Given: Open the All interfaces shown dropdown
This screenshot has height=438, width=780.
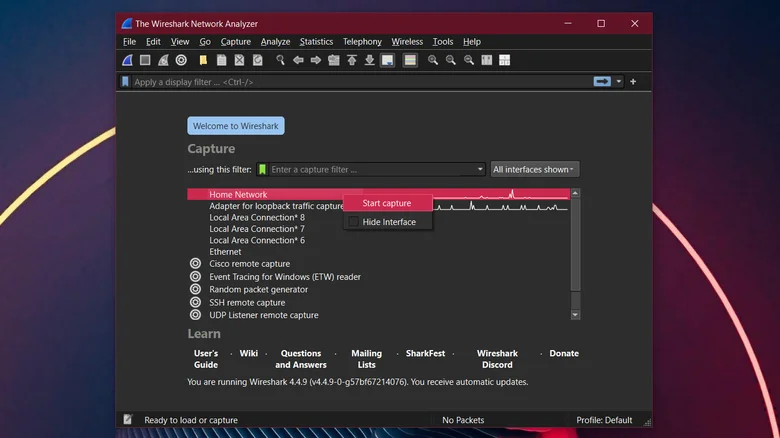Looking at the screenshot, I should pyautogui.click(x=535, y=169).
